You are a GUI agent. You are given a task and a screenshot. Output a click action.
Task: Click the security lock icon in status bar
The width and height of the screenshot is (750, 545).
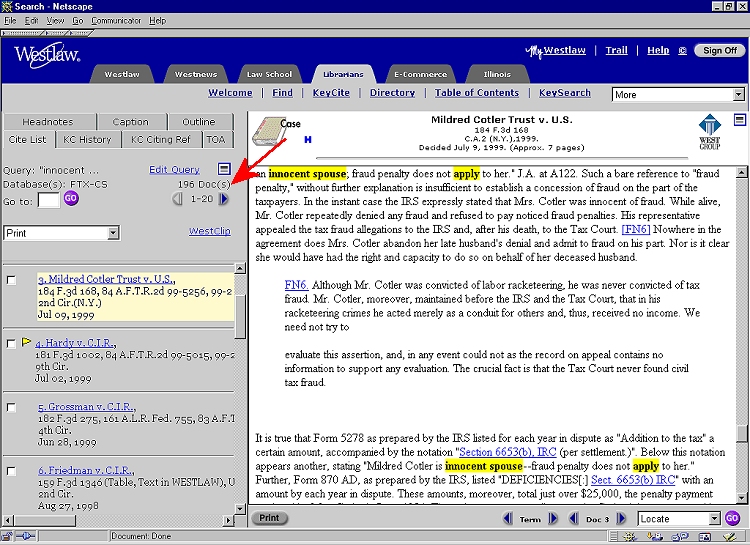point(7,536)
